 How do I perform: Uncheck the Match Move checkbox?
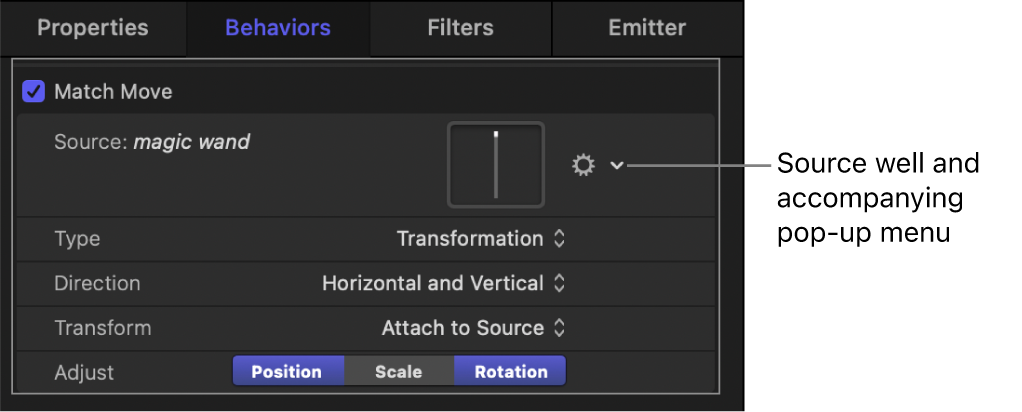(x=34, y=92)
